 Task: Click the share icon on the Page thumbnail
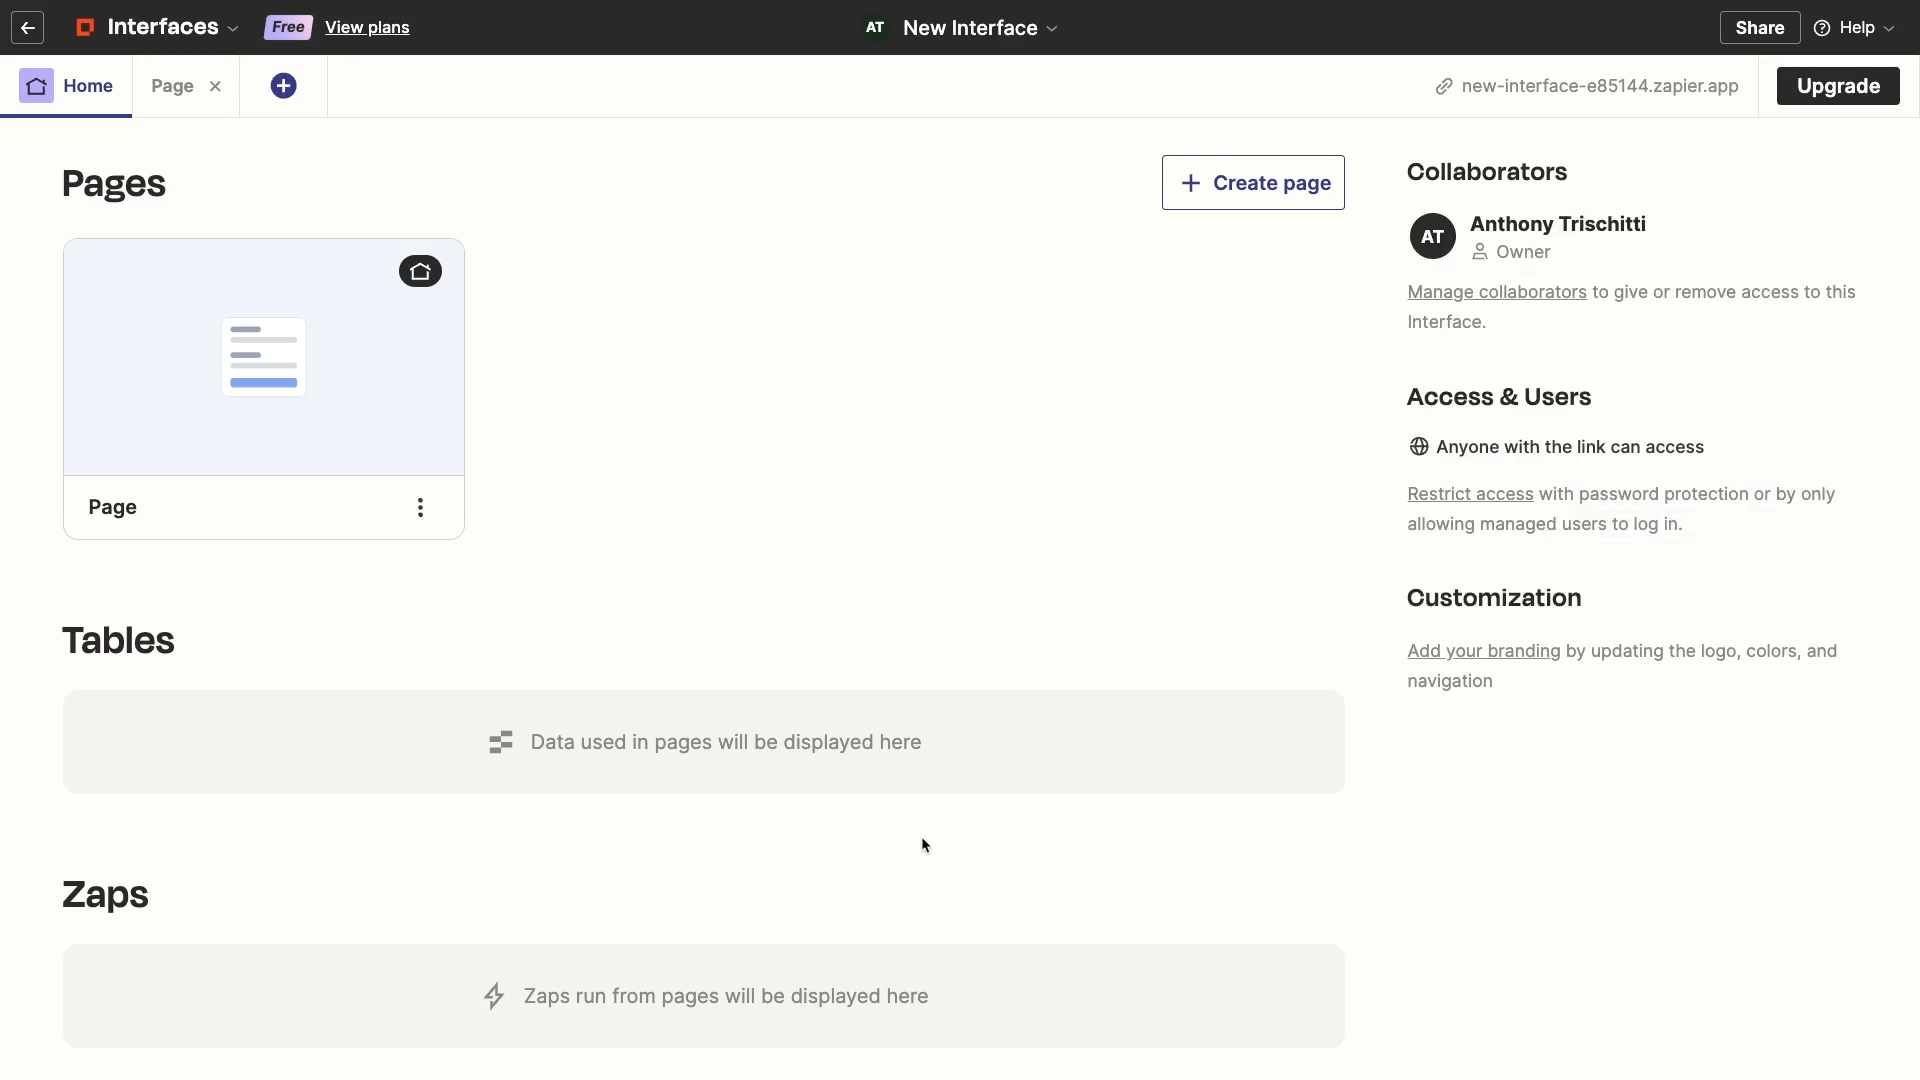(x=419, y=270)
